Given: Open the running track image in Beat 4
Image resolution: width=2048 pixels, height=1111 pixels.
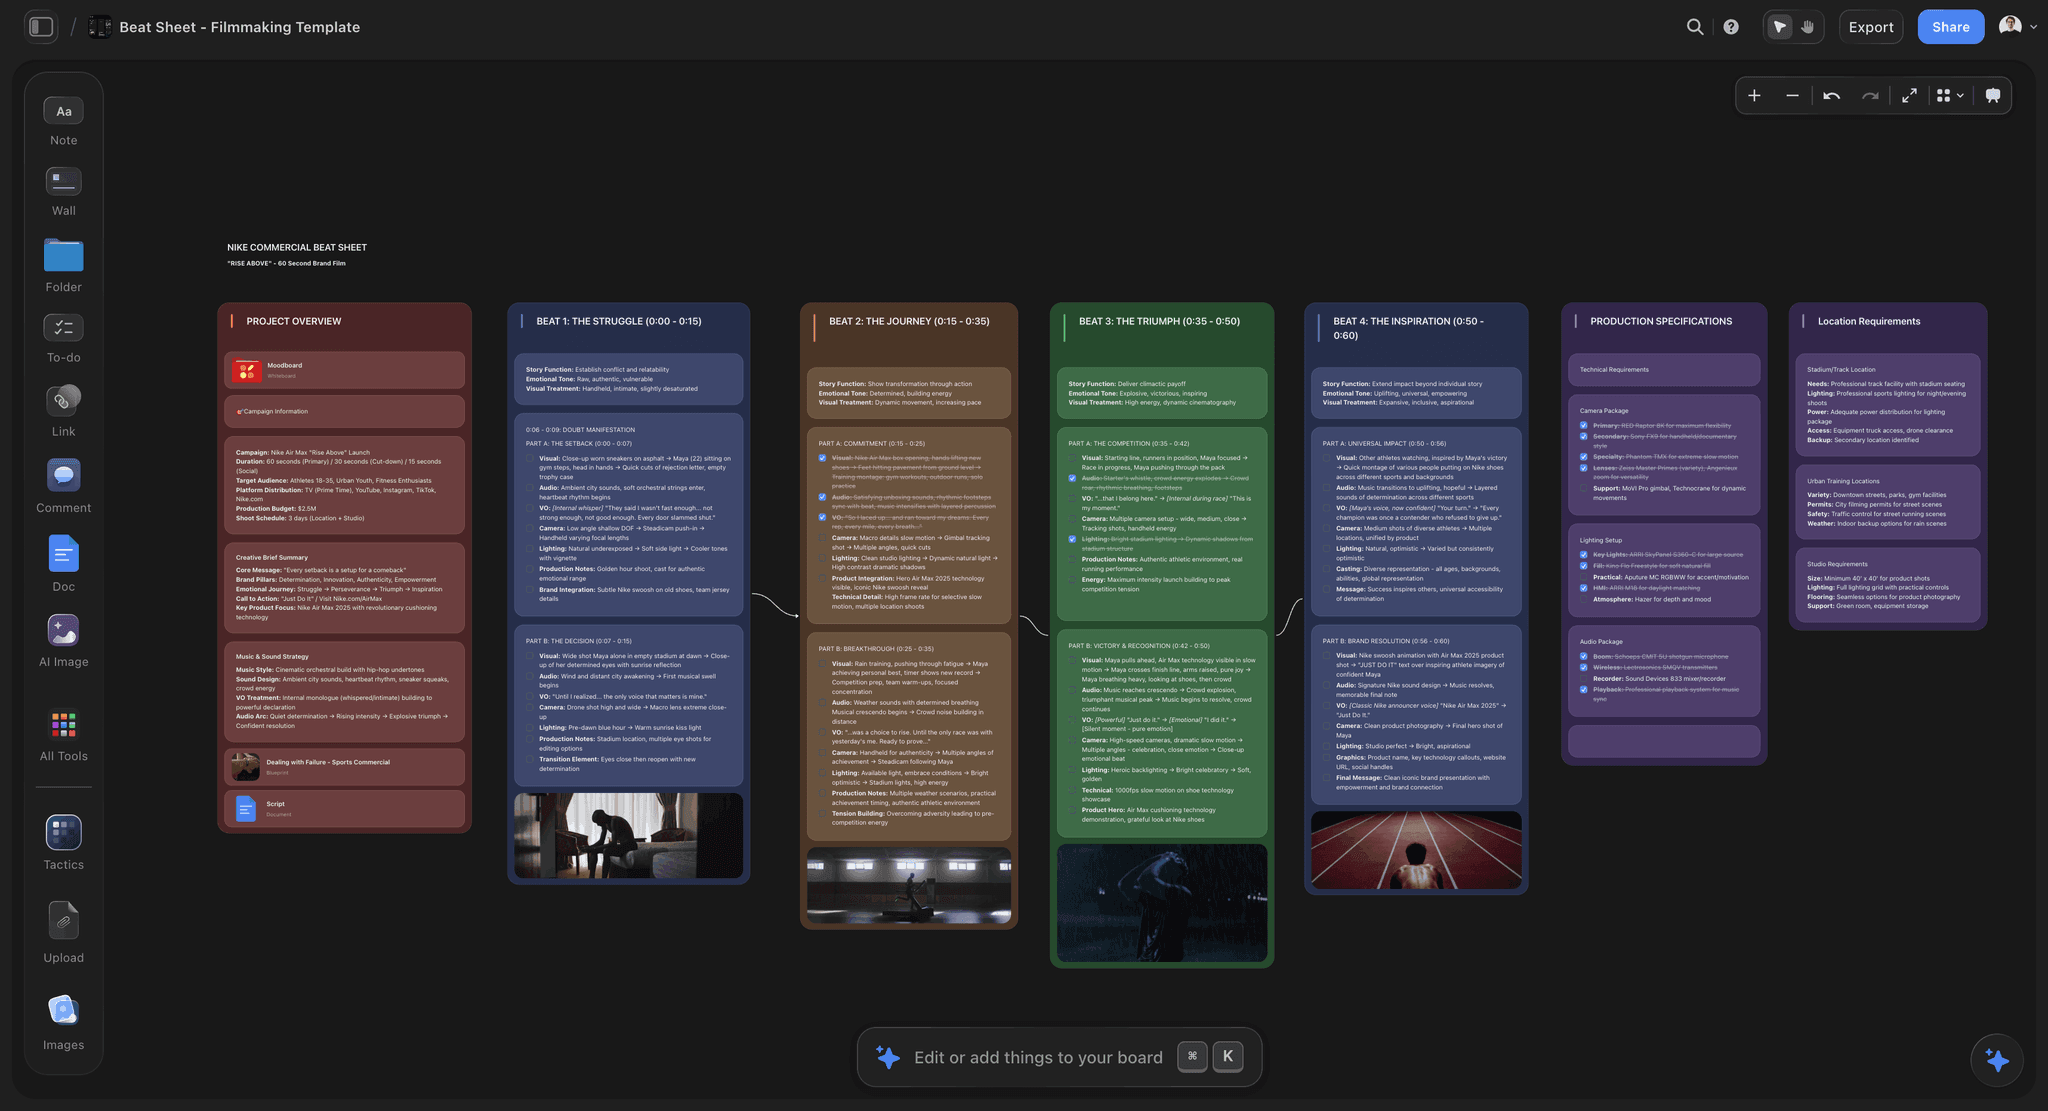Looking at the screenshot, I should [1416, 850].
